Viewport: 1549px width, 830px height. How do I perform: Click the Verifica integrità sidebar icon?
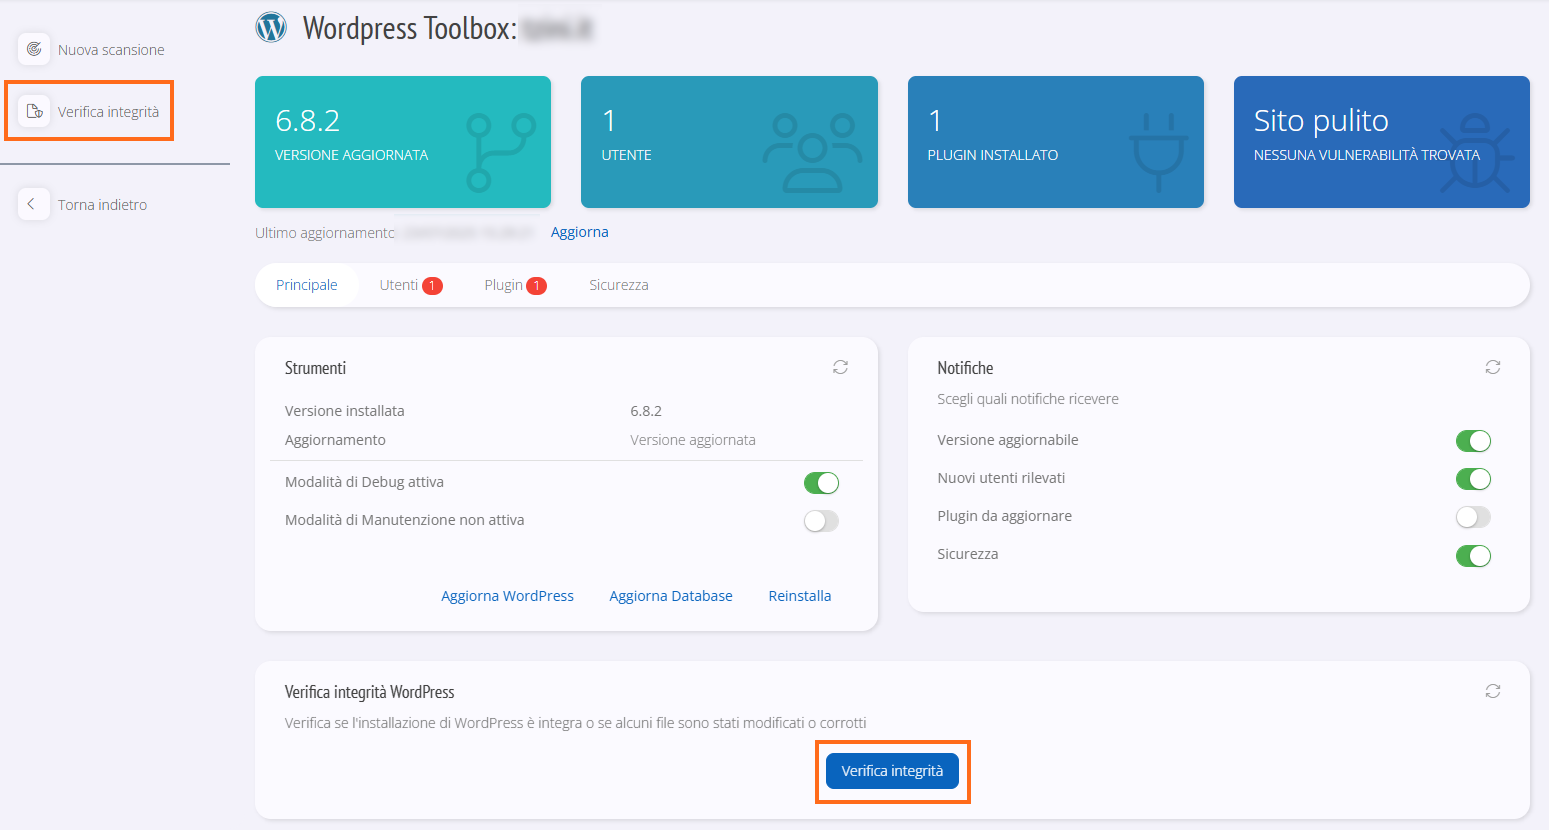pyautogui.click(x=34, y=111)
